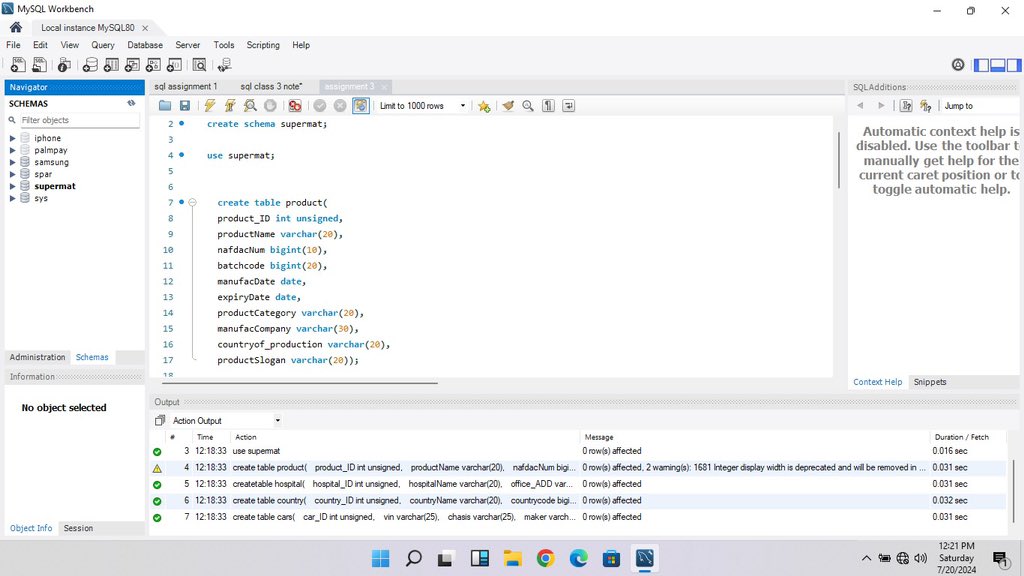Create new function toolbar icon
The image size is (1024, 576).
point(174,65)
